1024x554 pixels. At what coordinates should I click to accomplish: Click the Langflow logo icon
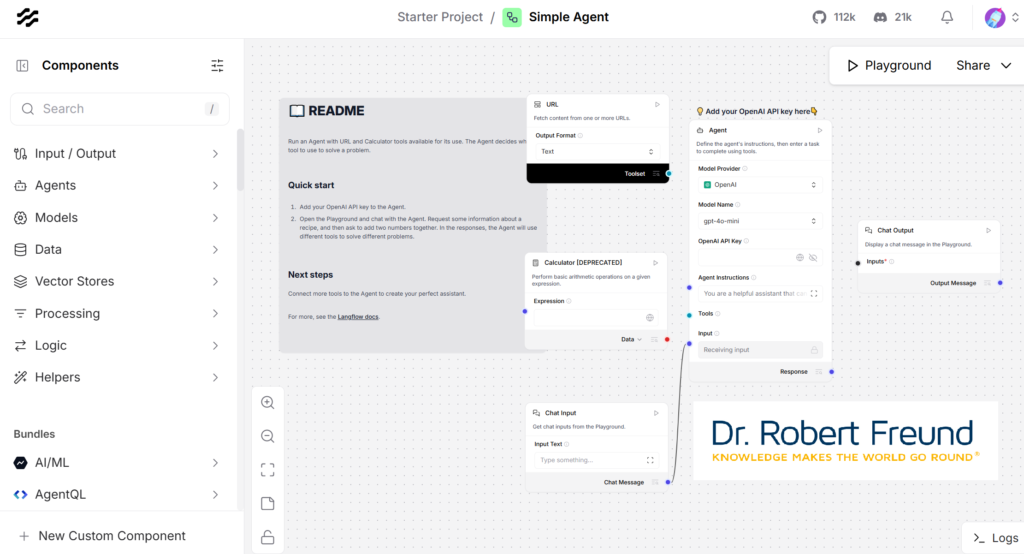point(27,18)
